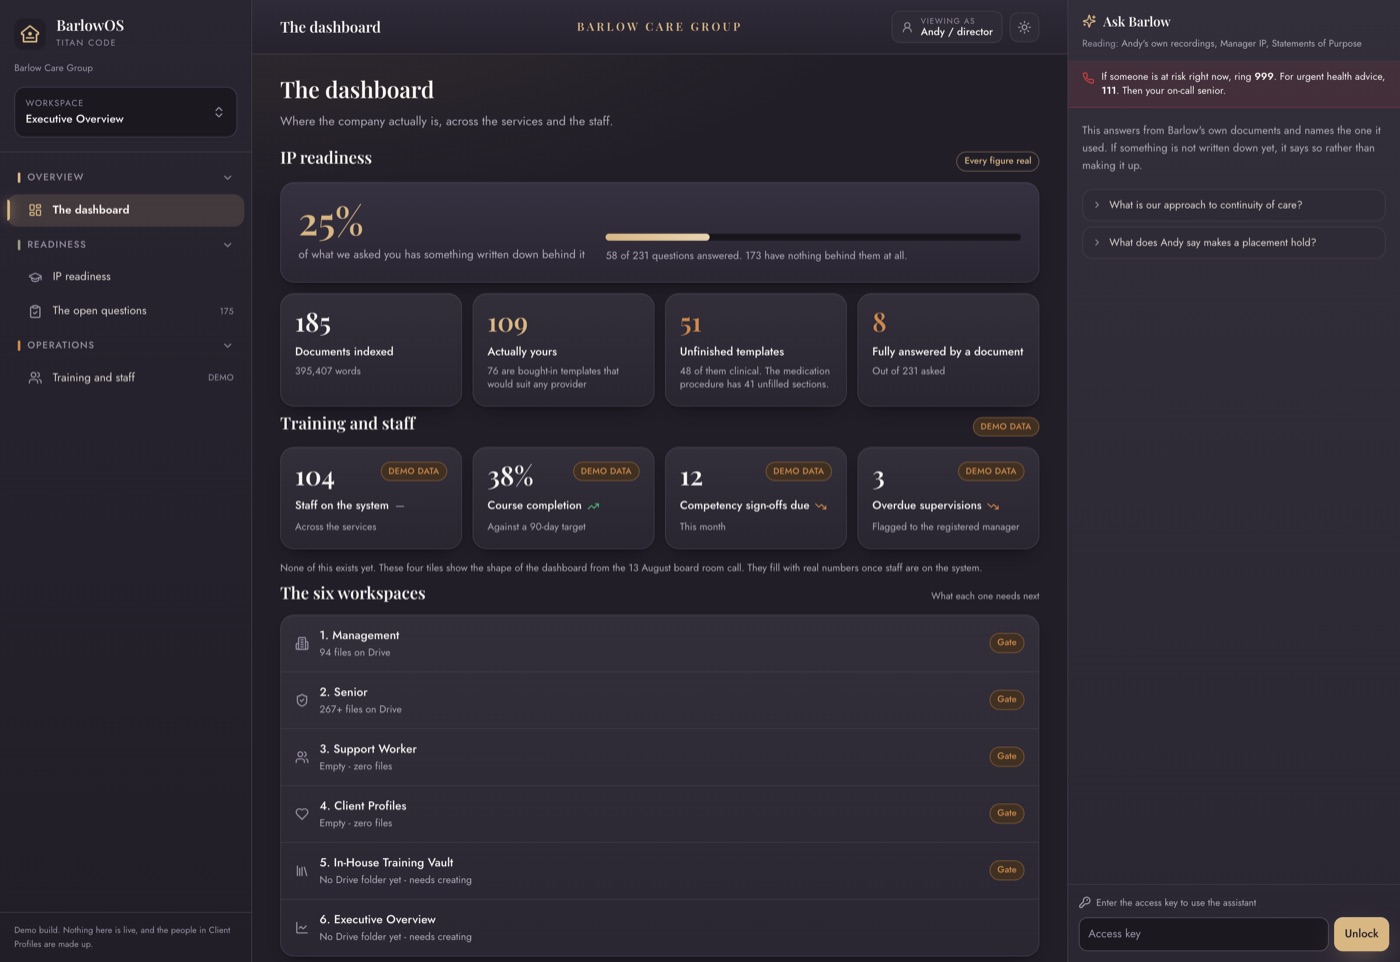This screenshot has width=1400, height=962.
Task: Open The open questions sidebar item
Action: [x=125, y=311]
